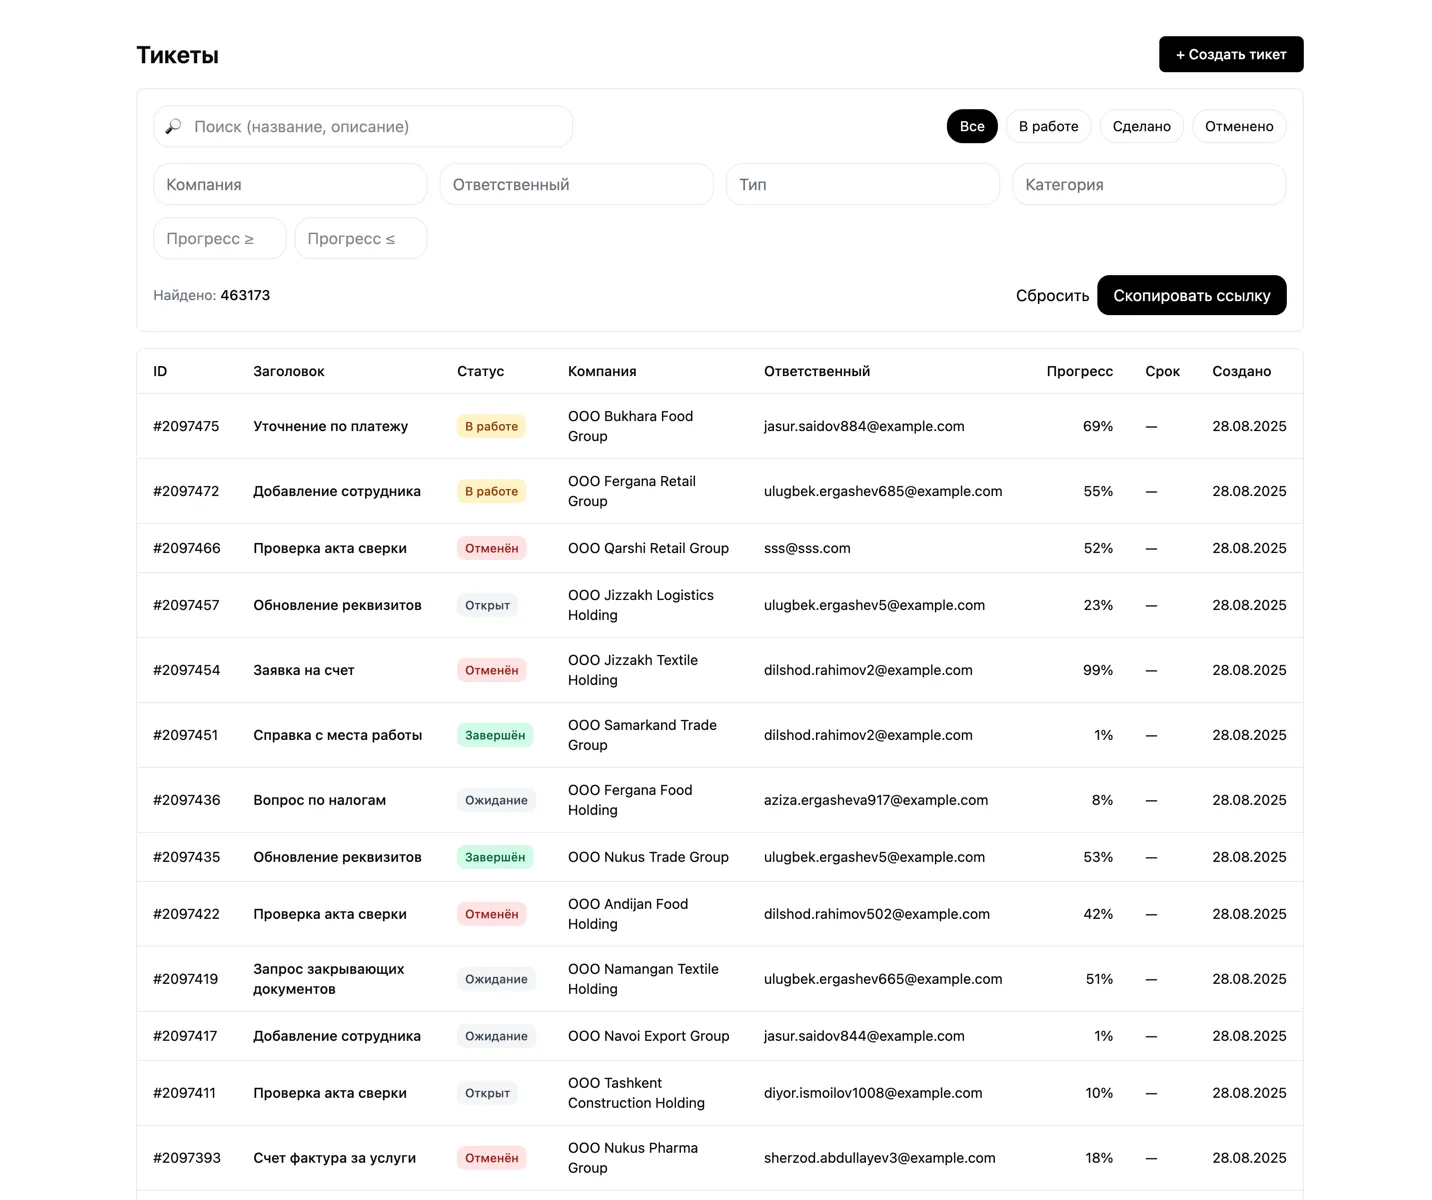The width and height of the screenshot is (1432, 1200).
Task: Open the 'Компания' filter field
Action: pos(290,185)
